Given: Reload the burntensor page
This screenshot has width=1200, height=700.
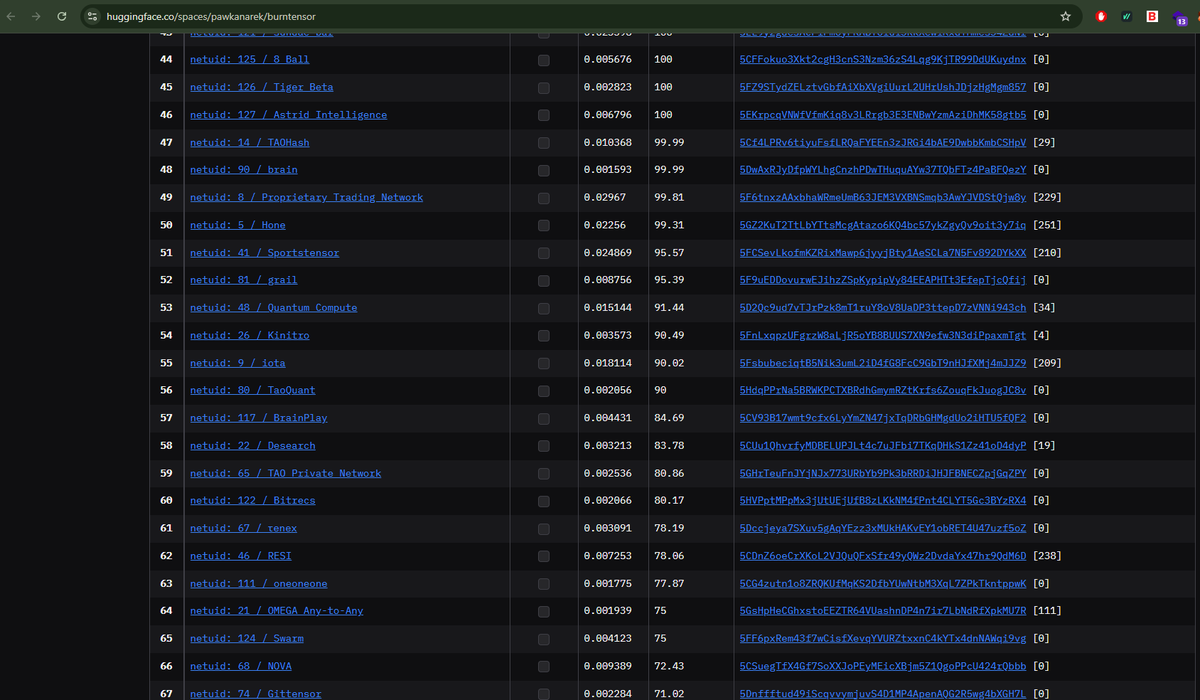Looking at the screenshot, I should coord(62,17).
